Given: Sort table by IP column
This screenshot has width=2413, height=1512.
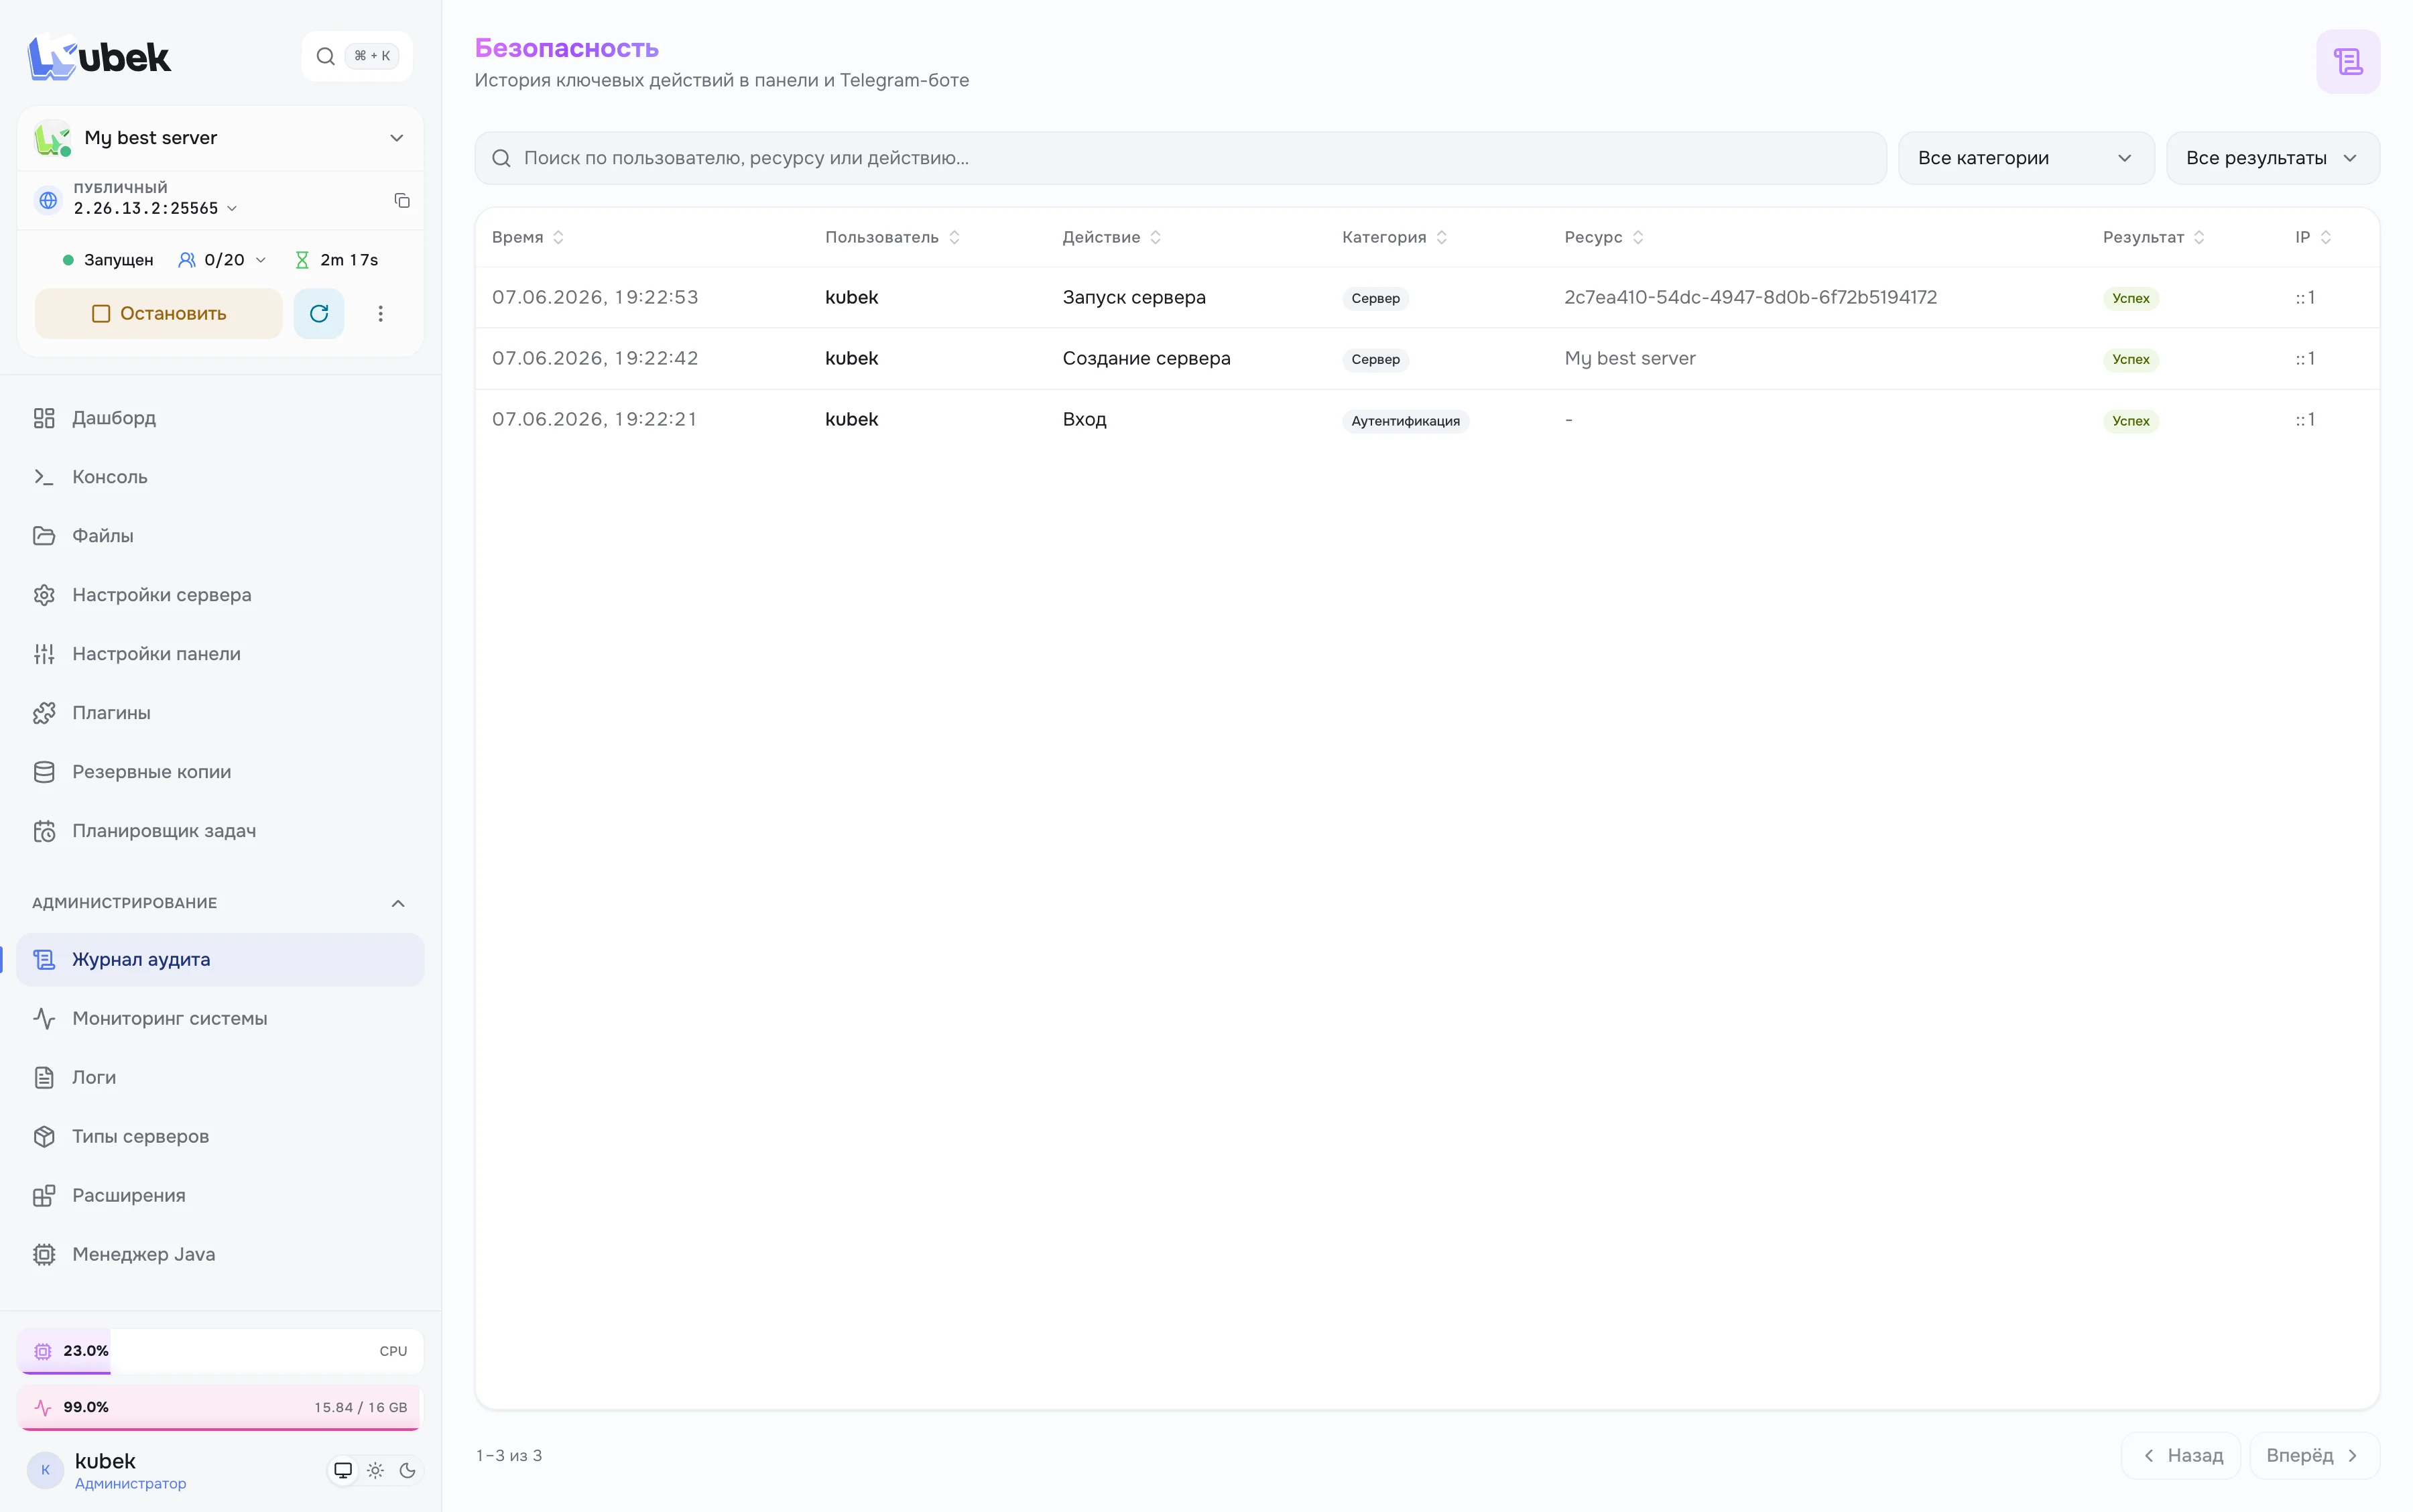Looking at the screenshot, I should (2312, 237).
